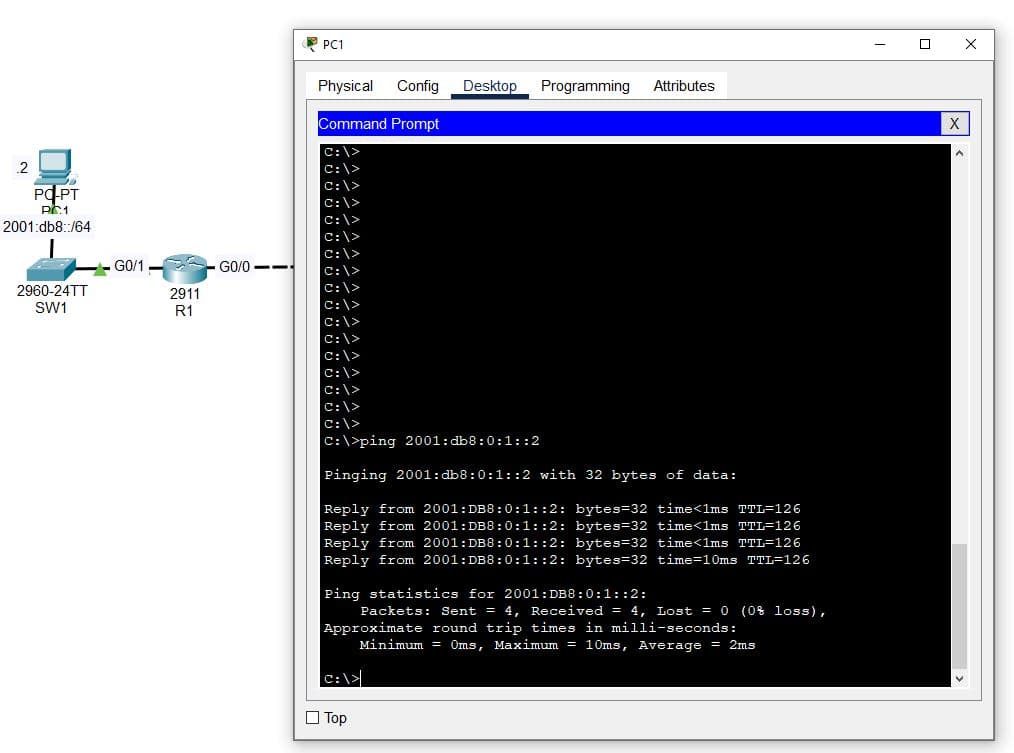Select the 2001:db8::/64 network label
Image resolution: width=1014 pixels, height=753 pixels.
47,227
